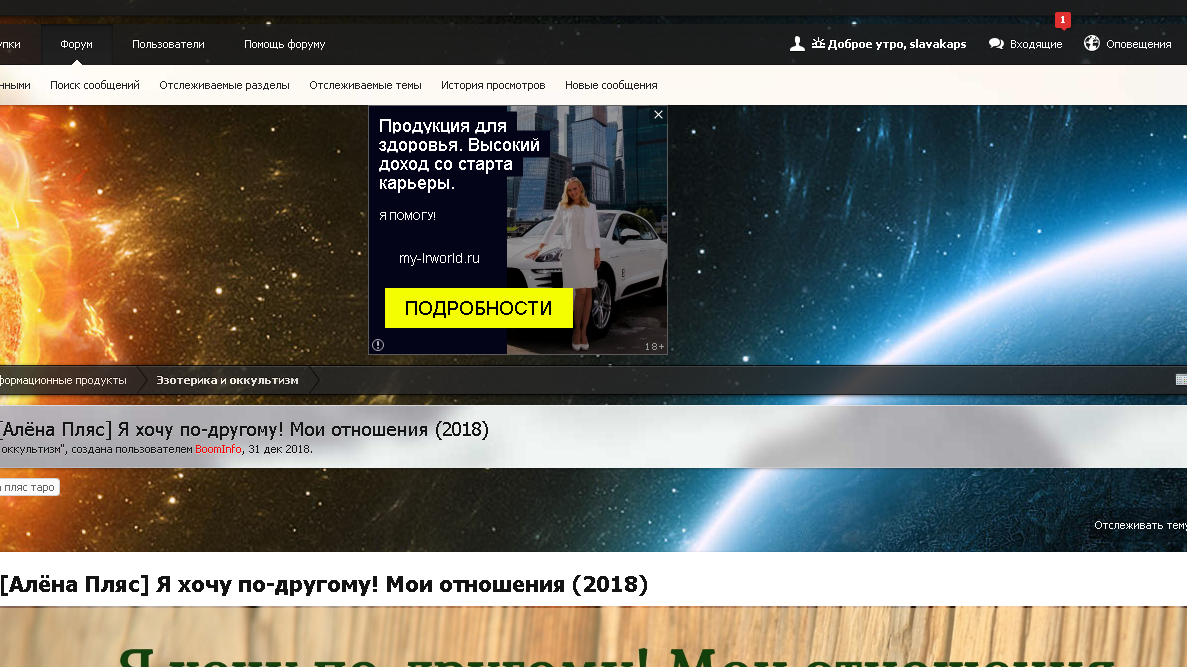Open the Входящие inbox link
Viewport: 1187px width, 667px height.
coord(1036,44)
